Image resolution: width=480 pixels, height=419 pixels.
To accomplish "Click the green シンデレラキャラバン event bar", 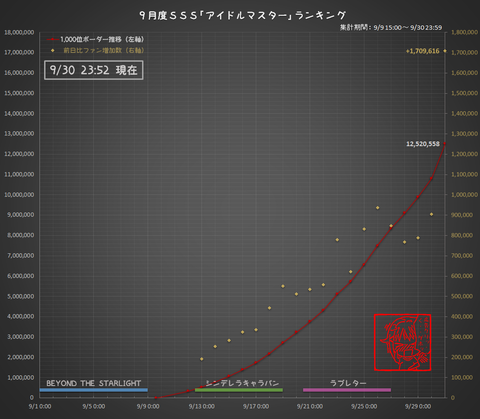I will [239, 390].
